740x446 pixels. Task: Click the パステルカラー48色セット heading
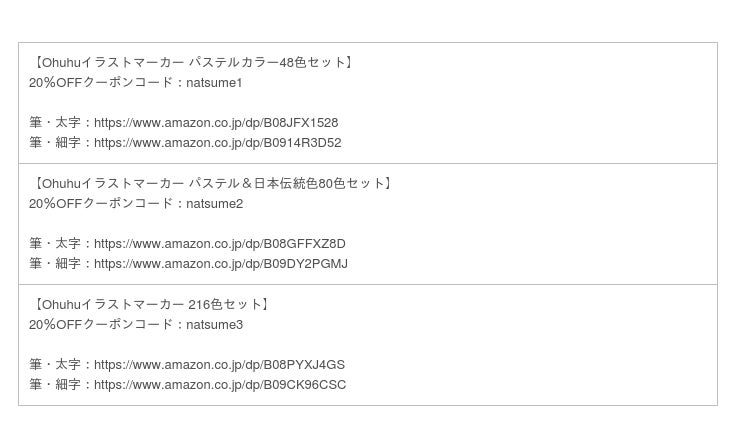click(193, 63)
